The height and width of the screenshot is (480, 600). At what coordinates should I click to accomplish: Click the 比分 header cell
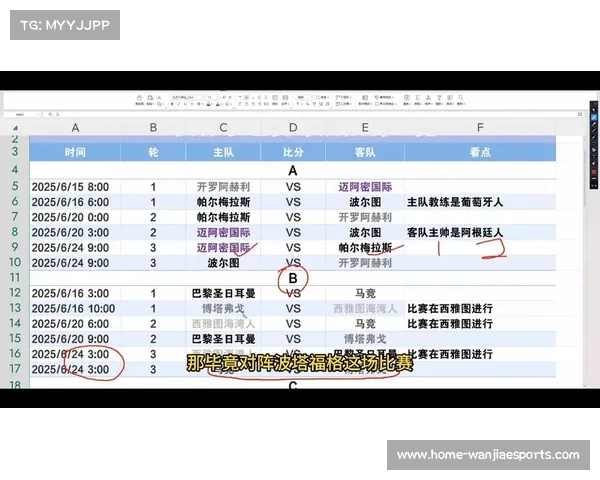point(293,152)
